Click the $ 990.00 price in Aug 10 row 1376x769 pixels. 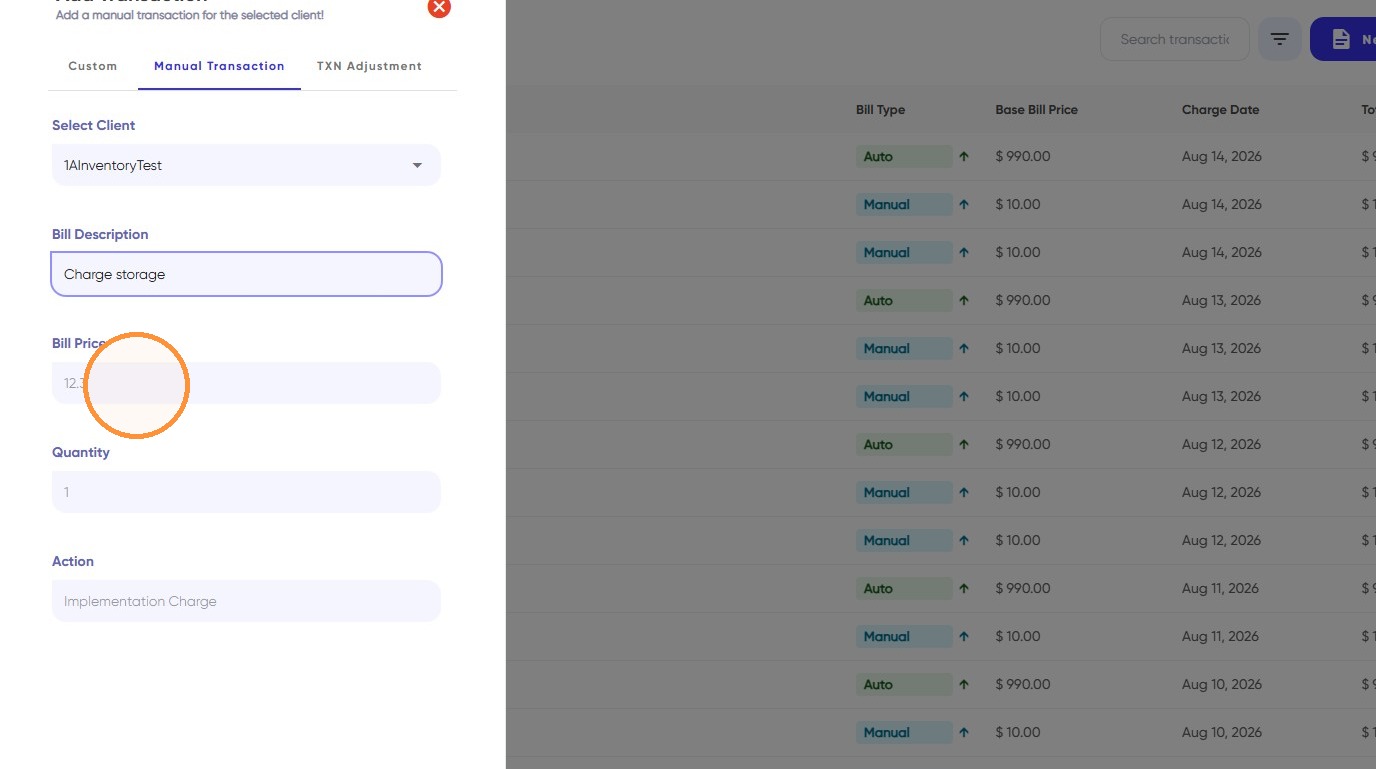click(x=1023, y=684)
